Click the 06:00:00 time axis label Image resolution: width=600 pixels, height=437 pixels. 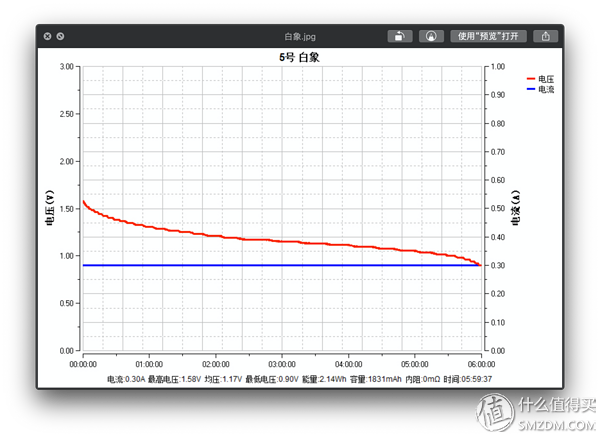tap(481, 364)
